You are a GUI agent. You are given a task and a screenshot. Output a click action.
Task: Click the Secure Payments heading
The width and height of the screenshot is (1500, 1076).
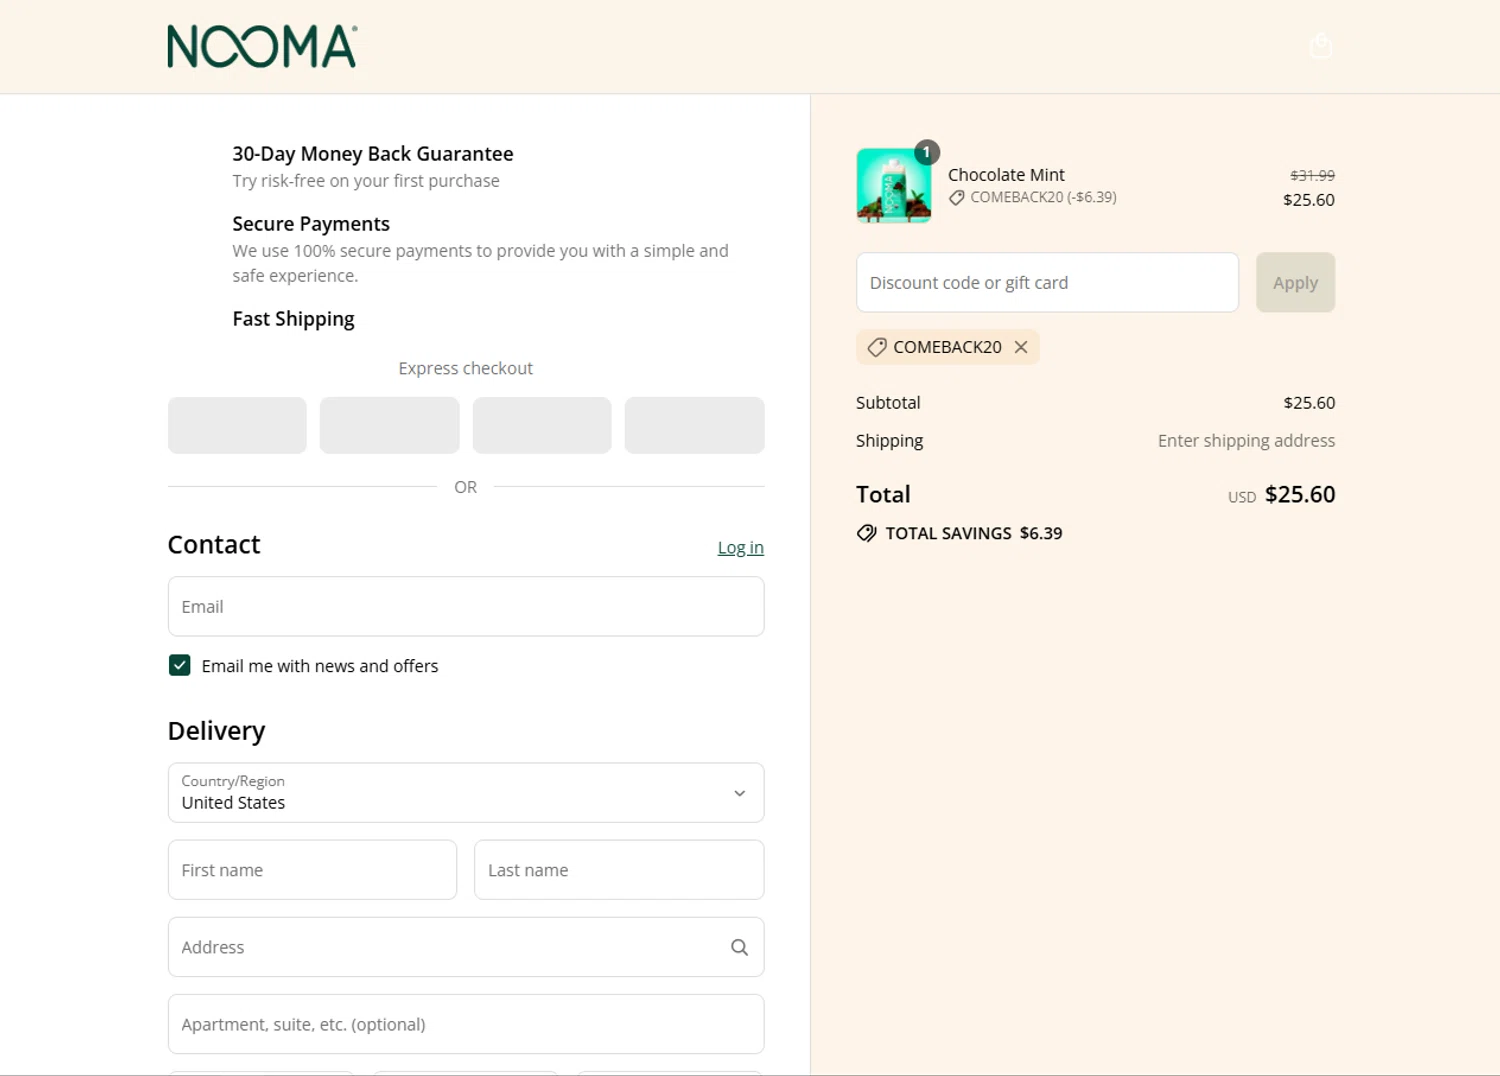[311, 224]
